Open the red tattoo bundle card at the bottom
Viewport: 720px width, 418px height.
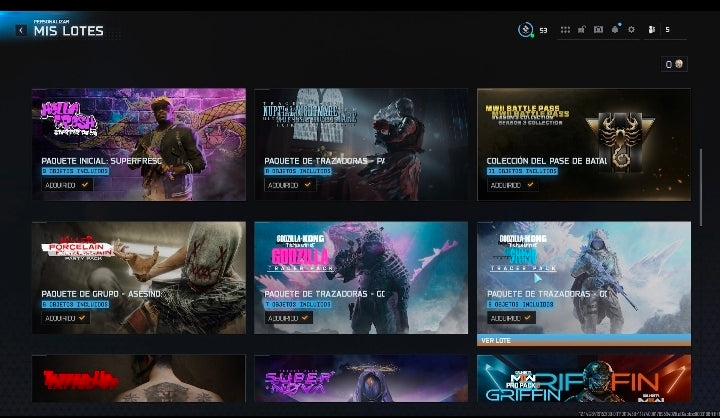click(x=139, y=378)
